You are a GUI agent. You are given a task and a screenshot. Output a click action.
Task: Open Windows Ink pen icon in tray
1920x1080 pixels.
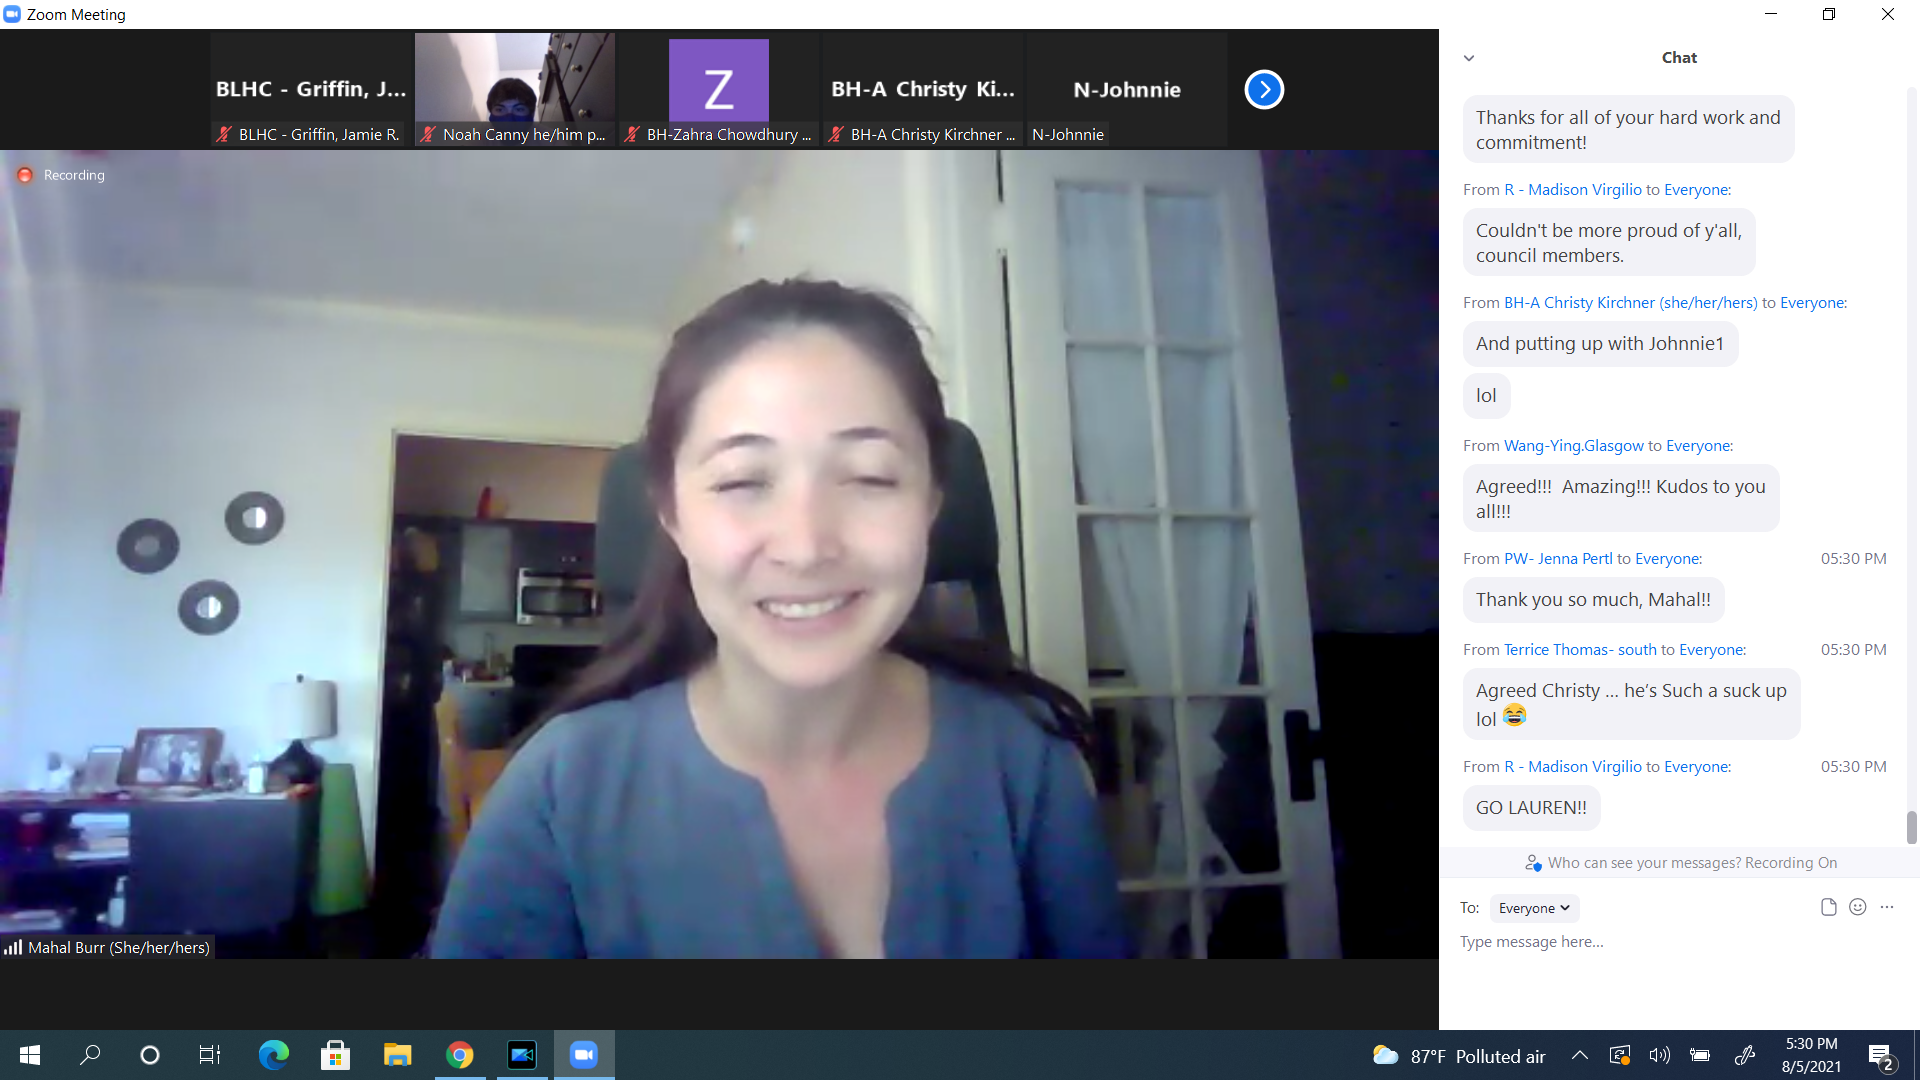tap(1745, 1055)
